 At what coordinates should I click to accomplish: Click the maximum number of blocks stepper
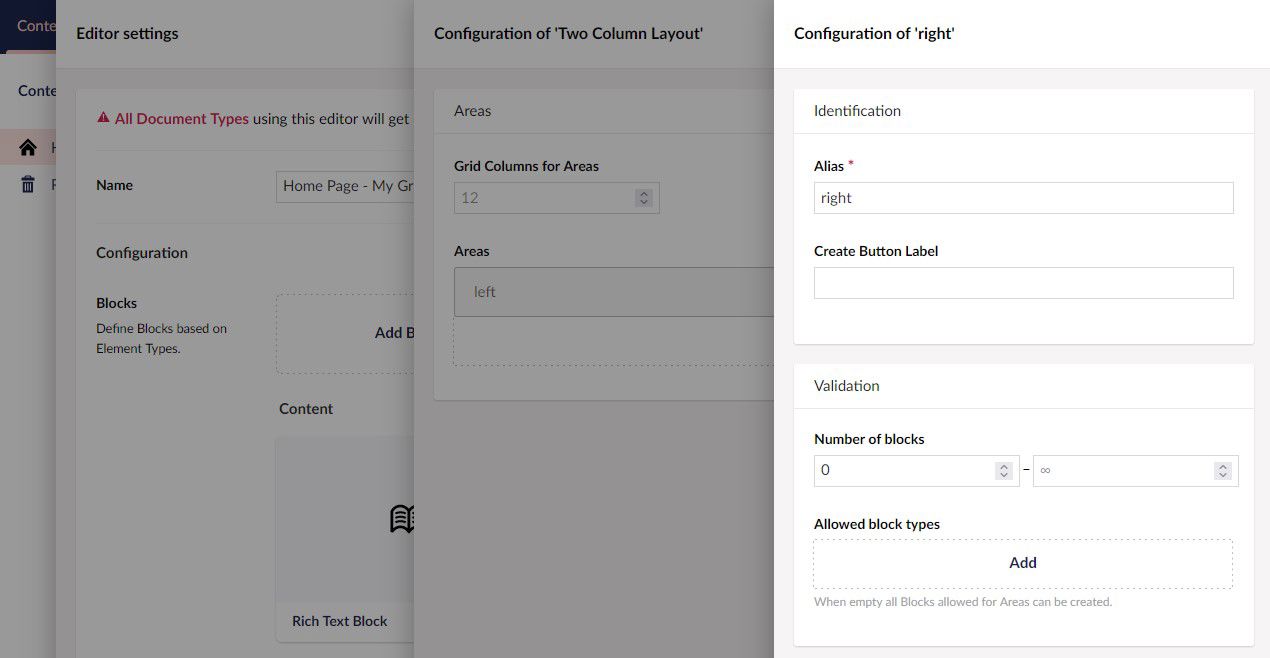tap(1222, 471)
